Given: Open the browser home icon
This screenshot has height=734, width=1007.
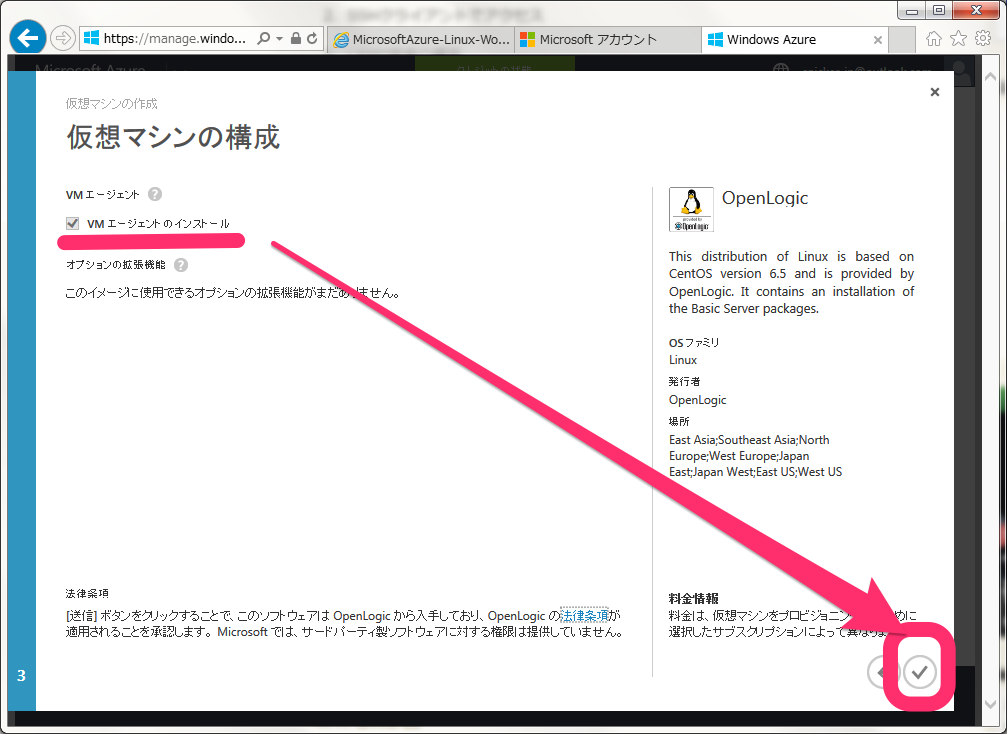Looking at the screenshot, I should point(934,39).
